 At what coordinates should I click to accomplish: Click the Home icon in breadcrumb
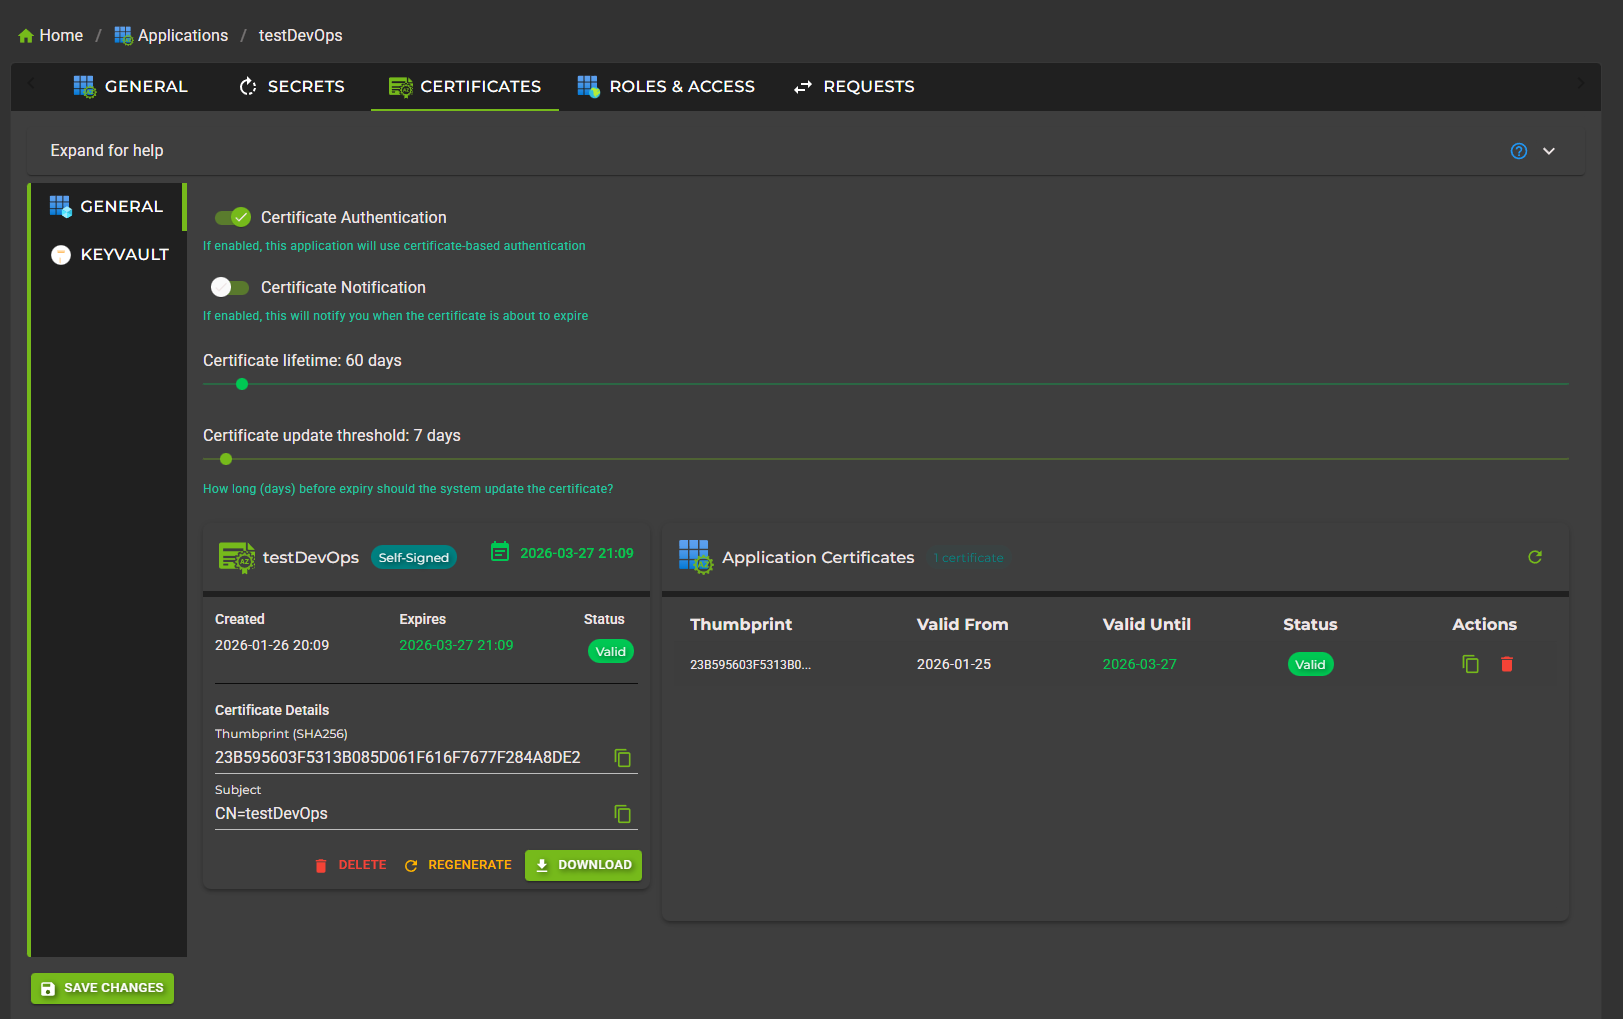click(x=26, y=36)
